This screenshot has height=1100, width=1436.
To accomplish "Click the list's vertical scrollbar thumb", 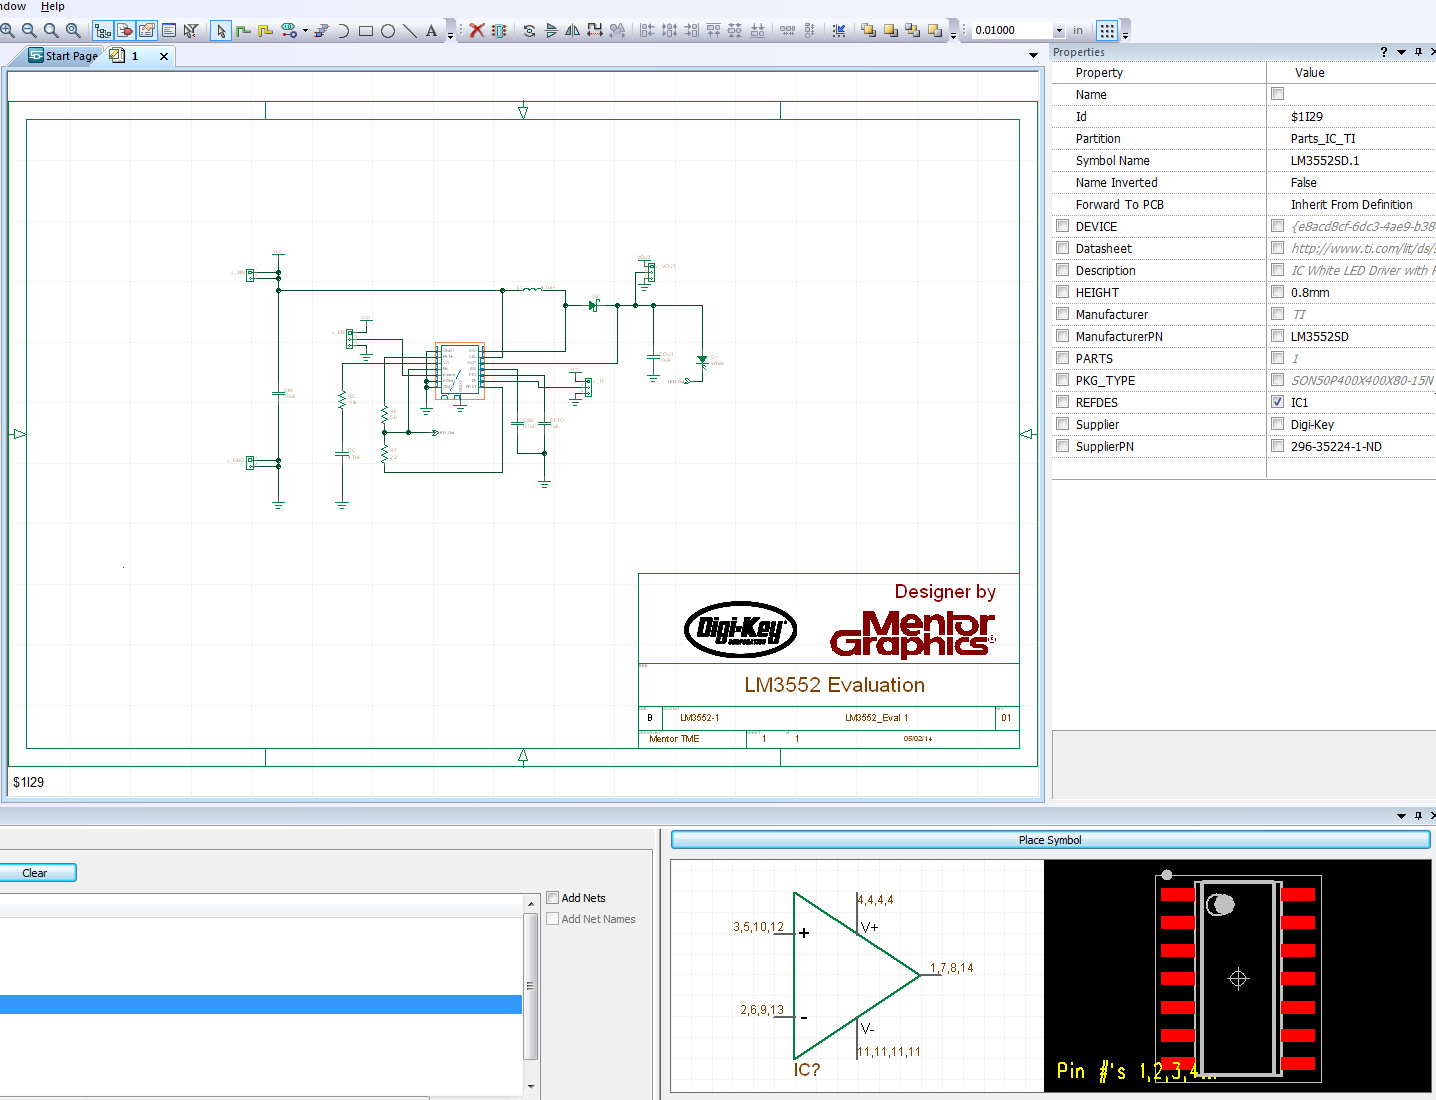I will click(530, 985).
